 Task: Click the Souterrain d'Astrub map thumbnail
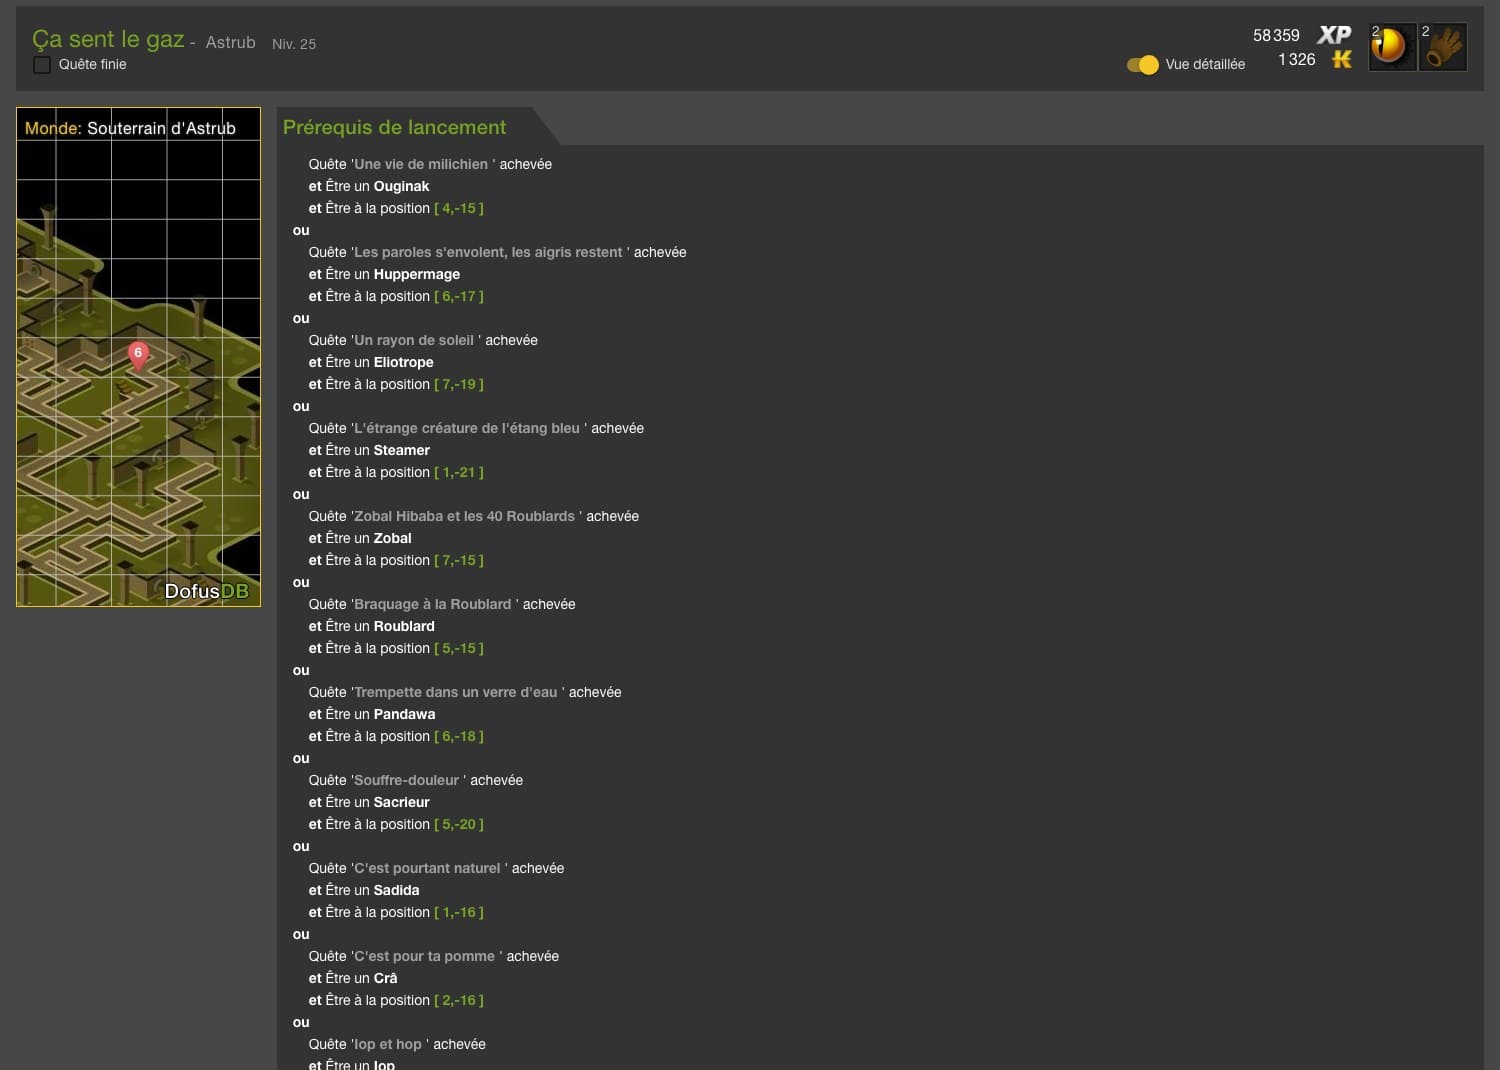pos(138,357)
